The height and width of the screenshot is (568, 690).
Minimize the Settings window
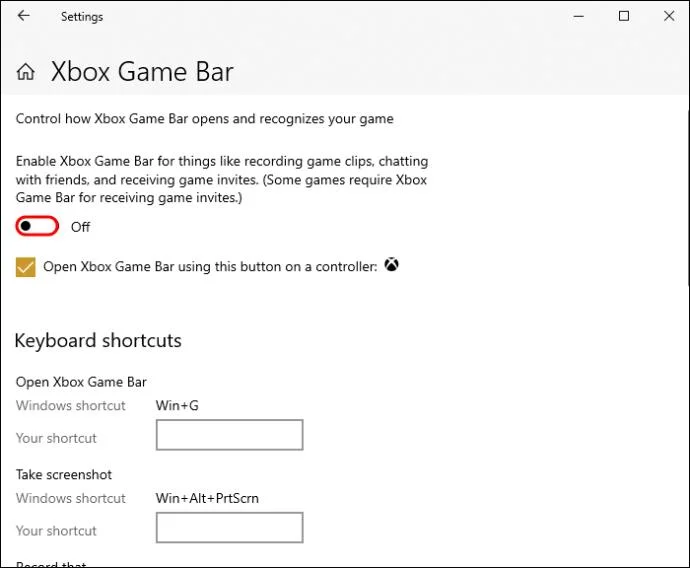pos(579,17)
